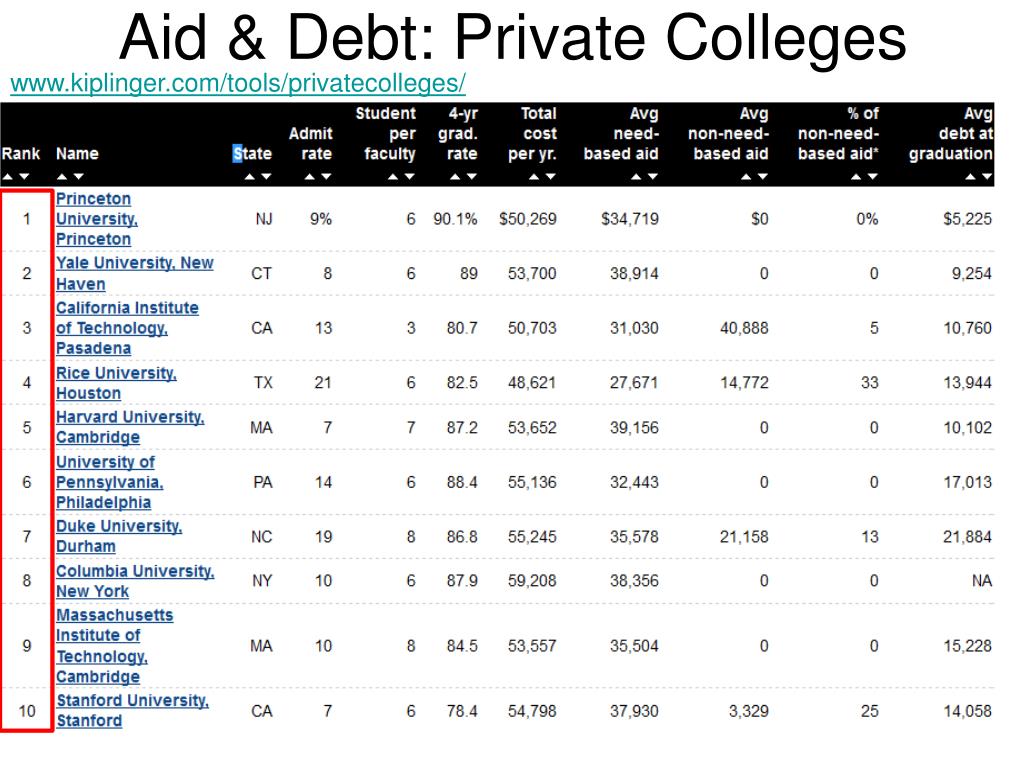The height and width of the screenshot is (768, 1024).
Task: Sort Rank column ascending using up arrow
Action: click(x=8, y=177)
